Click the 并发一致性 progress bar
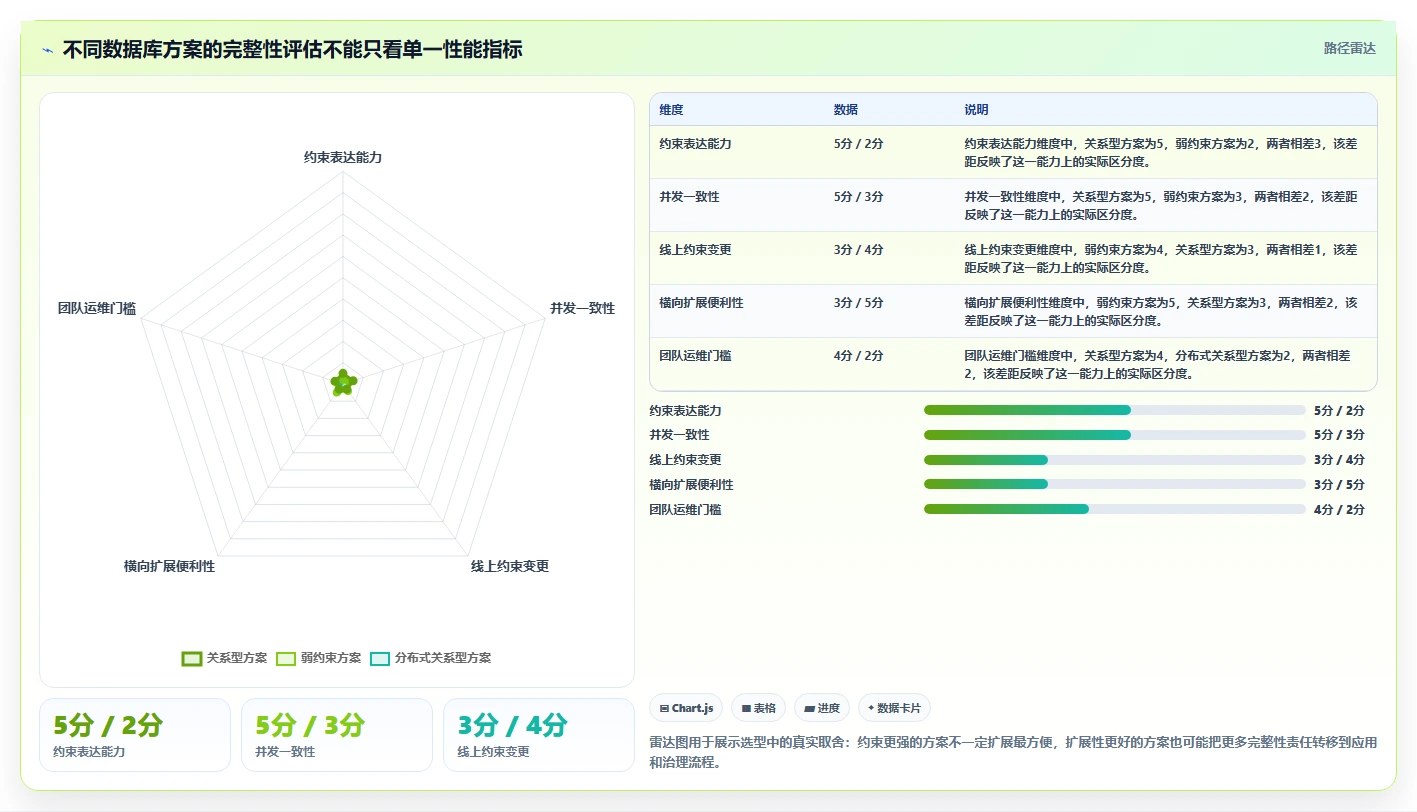Viewport: 1417px width, 812px height. click(1115, 435)
